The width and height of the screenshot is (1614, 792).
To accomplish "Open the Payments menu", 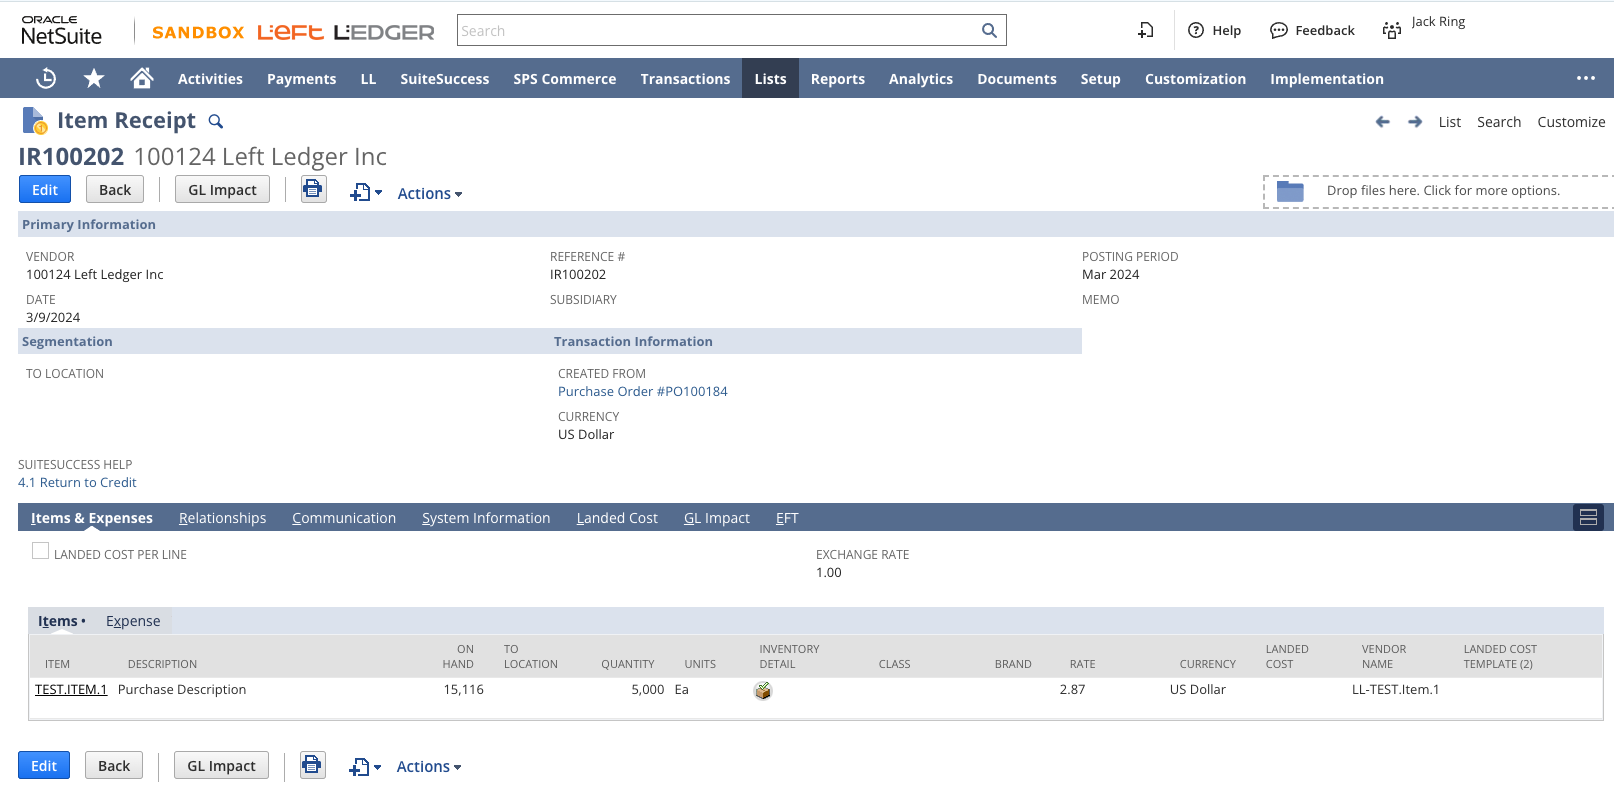I will 301,78.
